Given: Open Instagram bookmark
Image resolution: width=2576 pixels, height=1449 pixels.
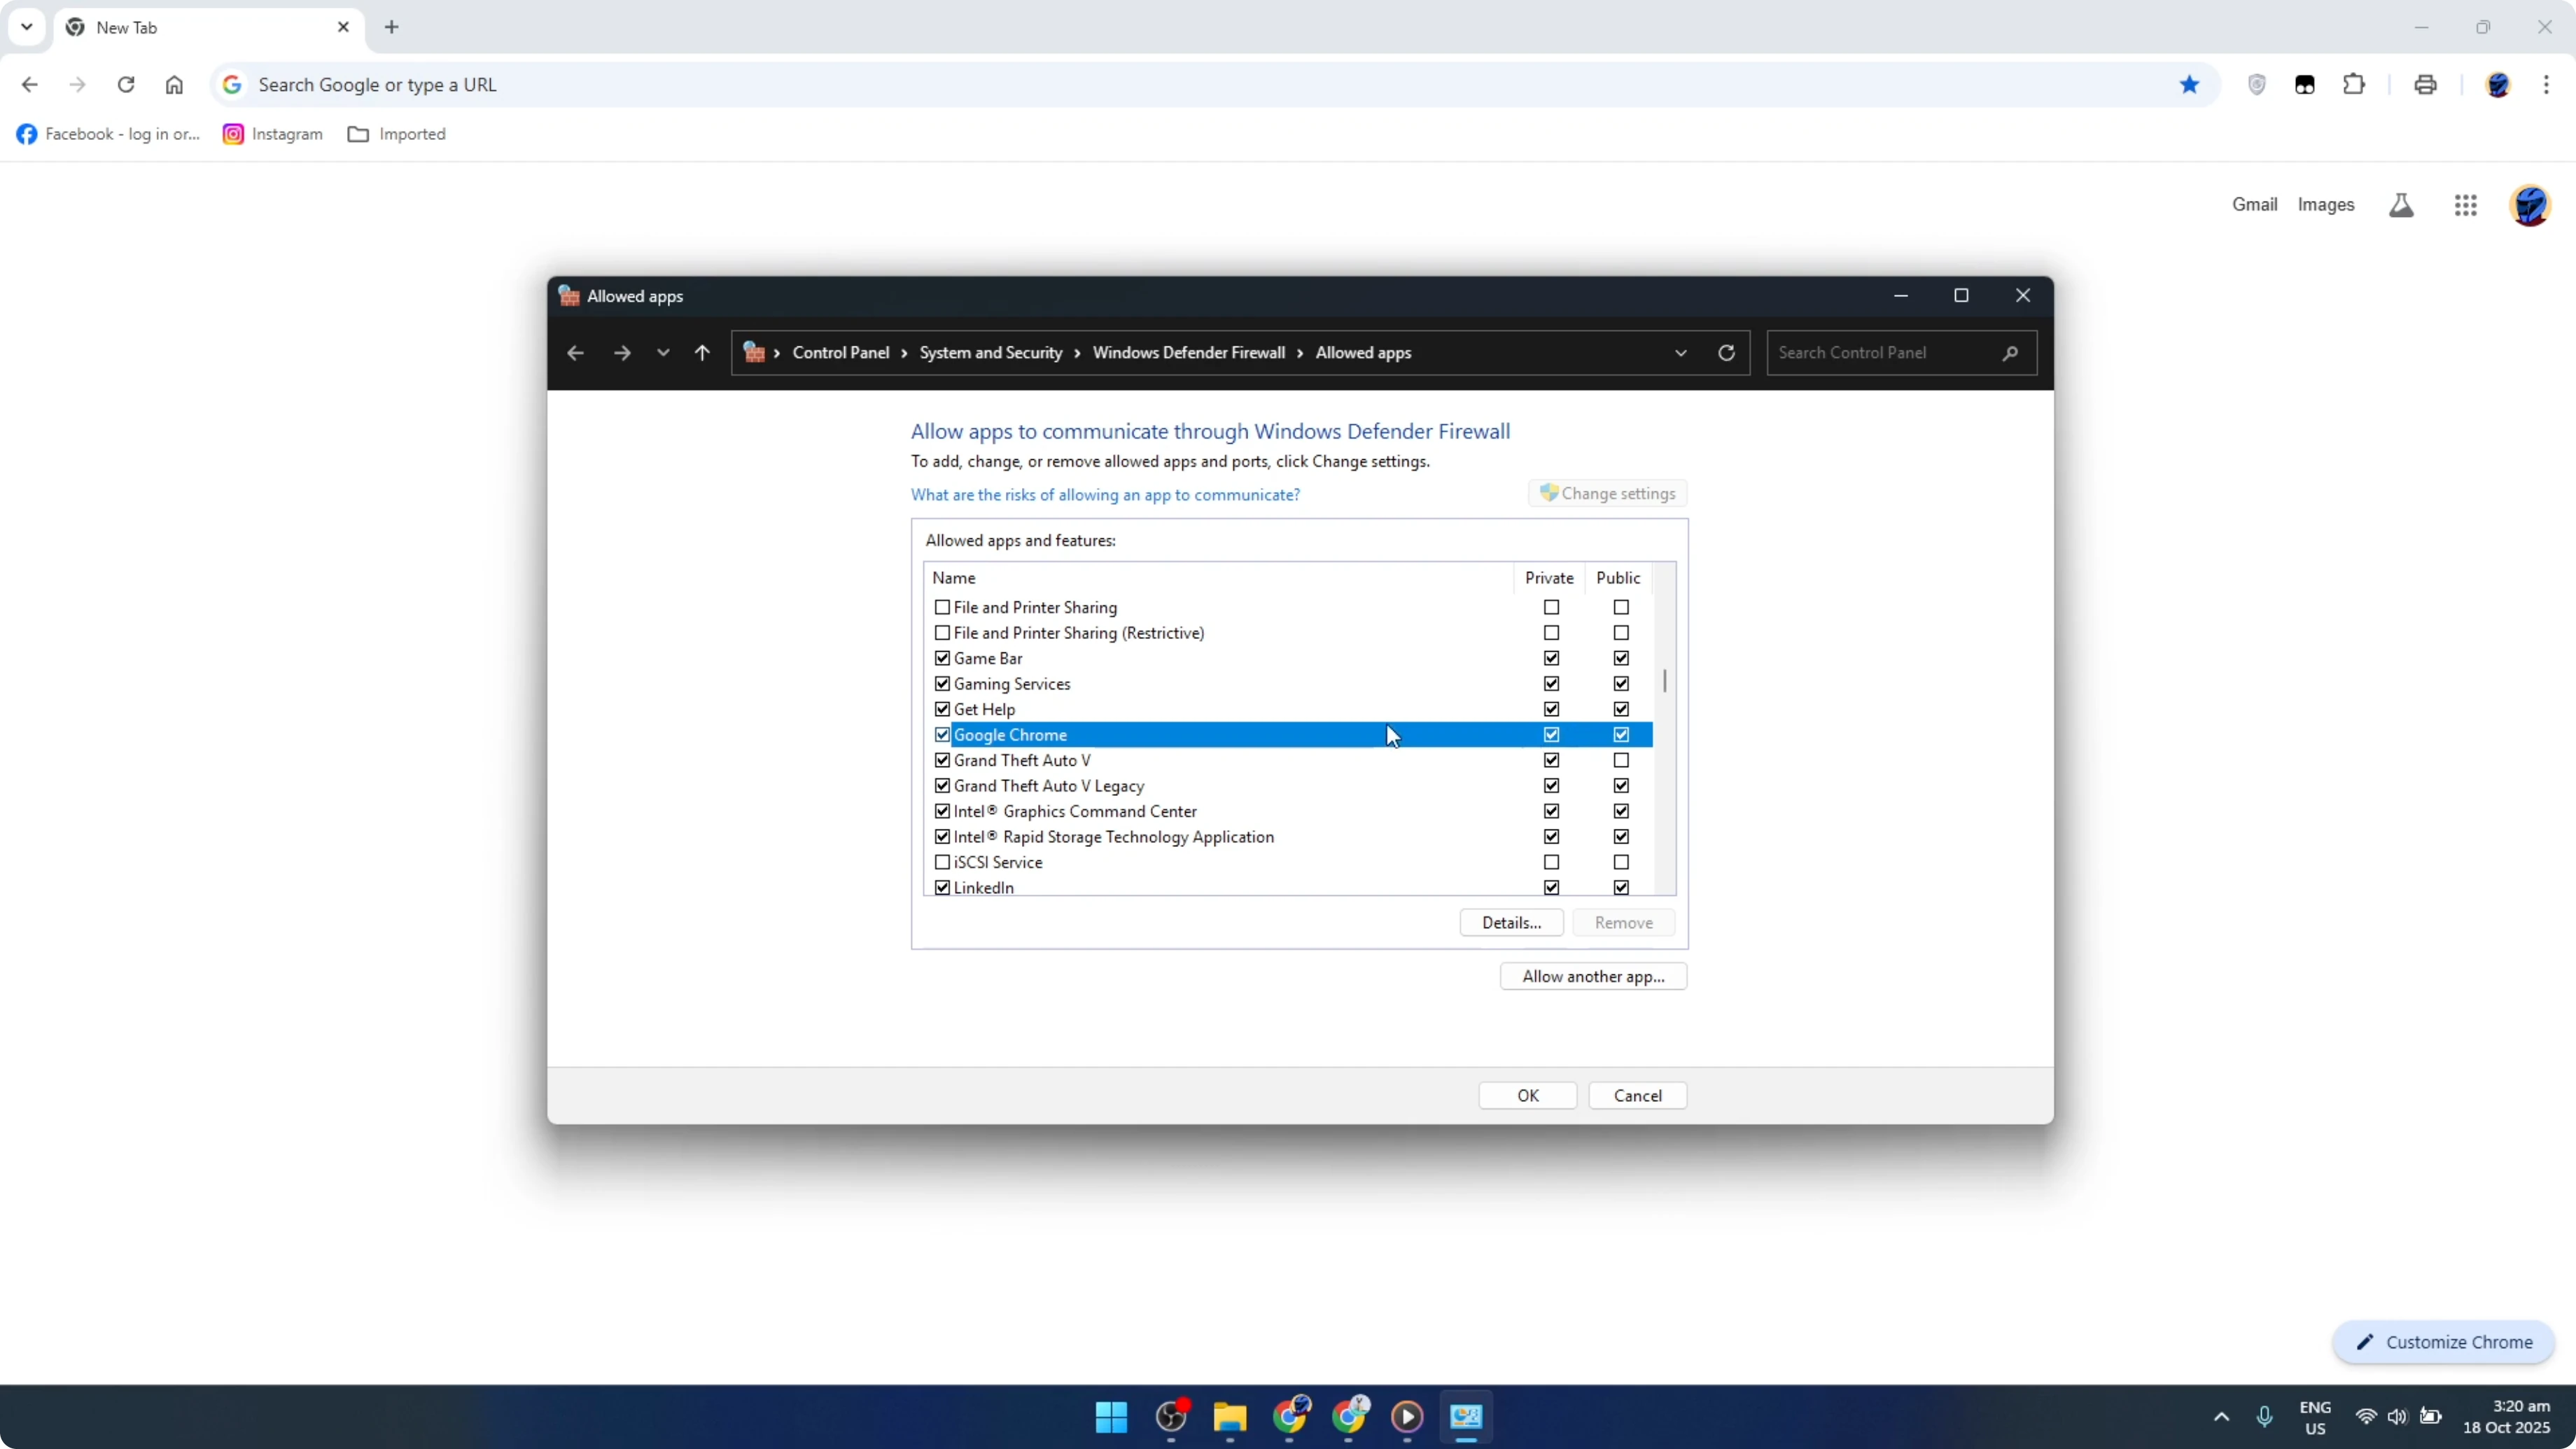Looking at the screenshot, I should click(x=273, y=134).
